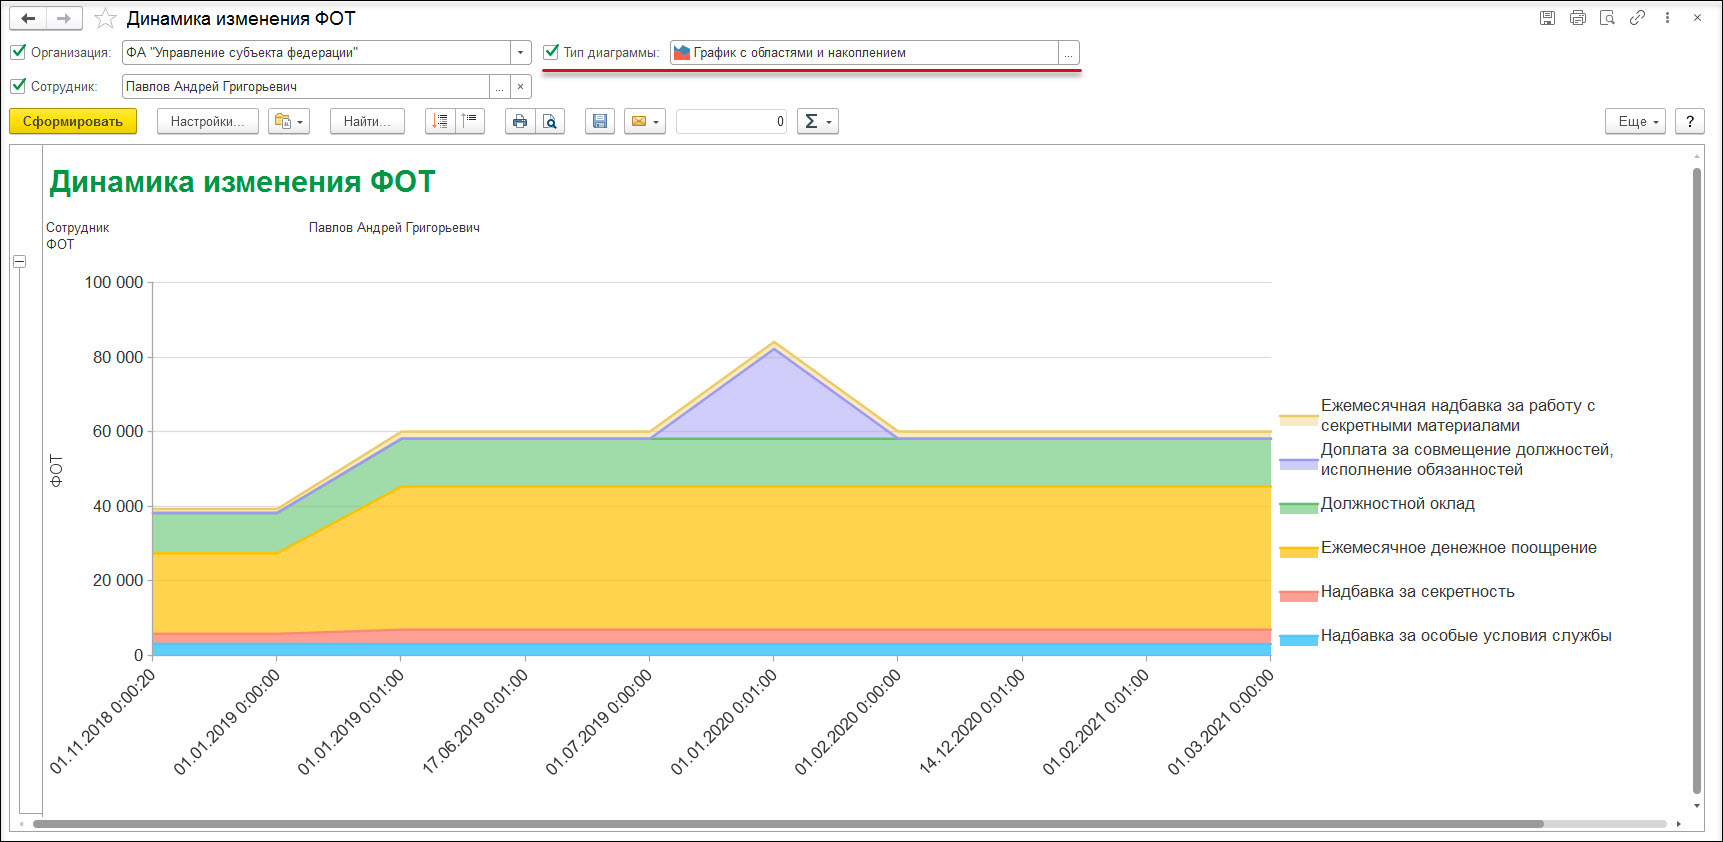This screenshot has width=1723, height=842.
Task: Open the Сотрудник selection ellipsis button
Action: tap(499, 87)
